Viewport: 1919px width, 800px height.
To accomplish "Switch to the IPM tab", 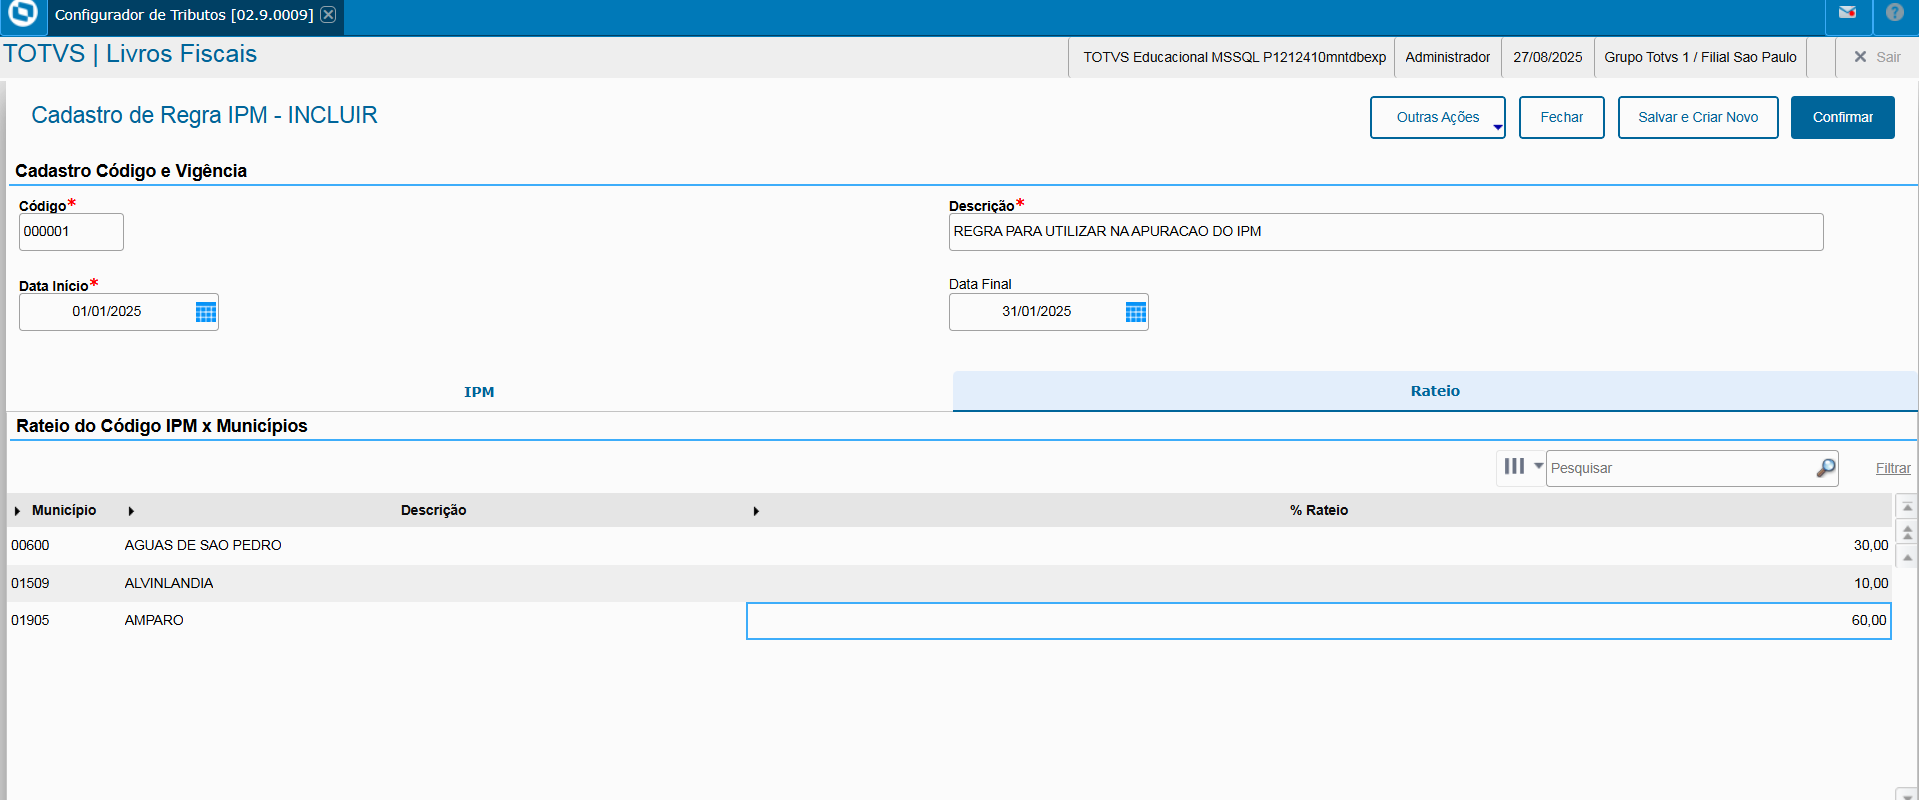I will point(479,392).
